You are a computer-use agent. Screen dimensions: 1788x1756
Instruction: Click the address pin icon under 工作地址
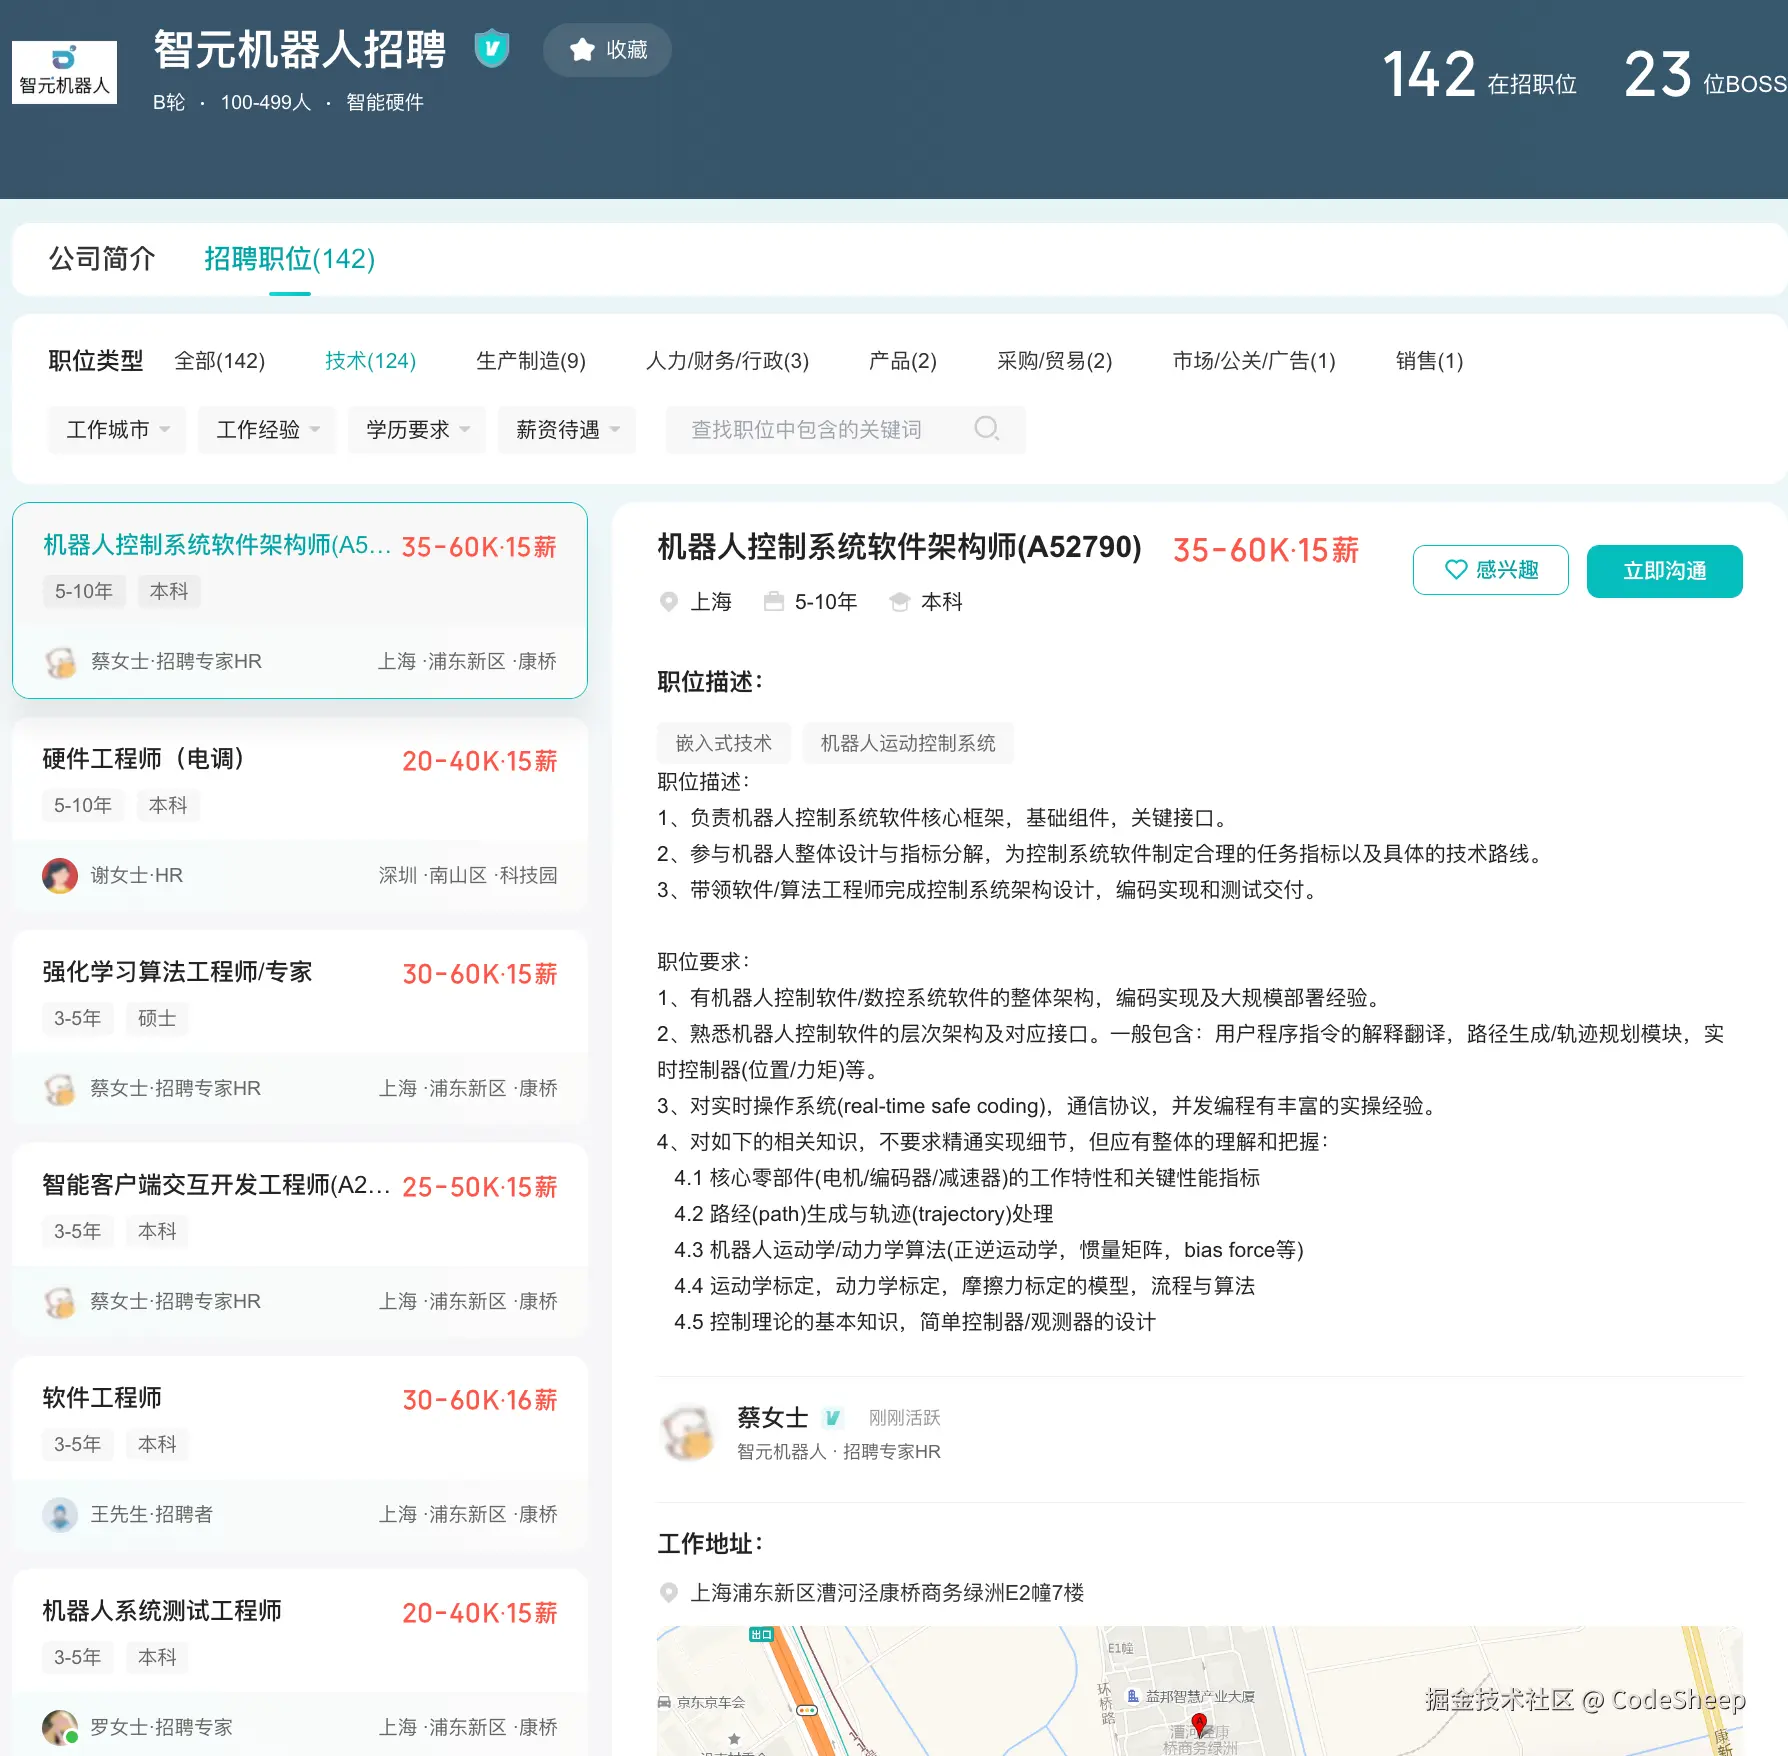pyautogui.click(x=669, y=1593)
